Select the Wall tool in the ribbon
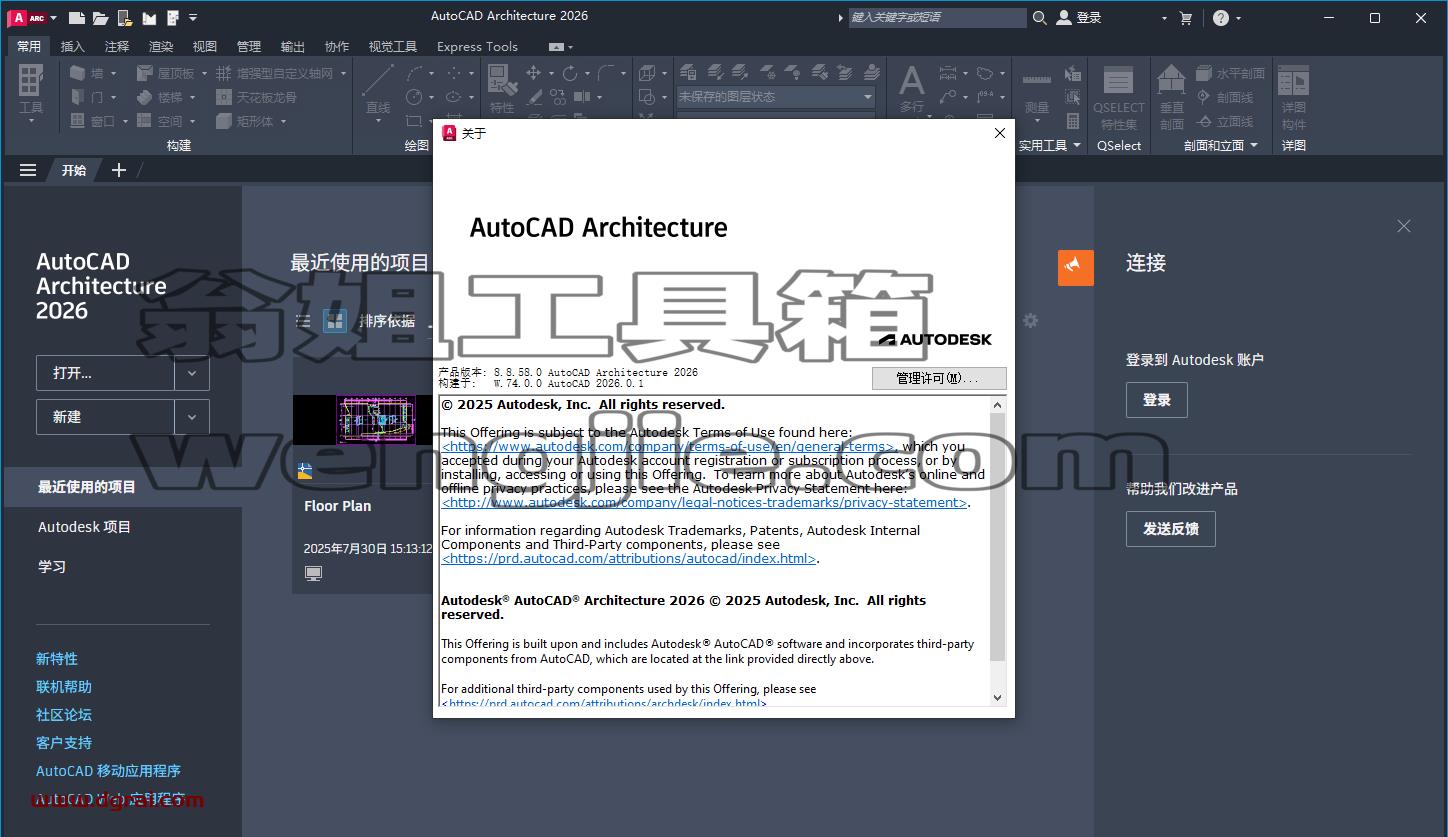1448x837 pixels. coord(87,73)
